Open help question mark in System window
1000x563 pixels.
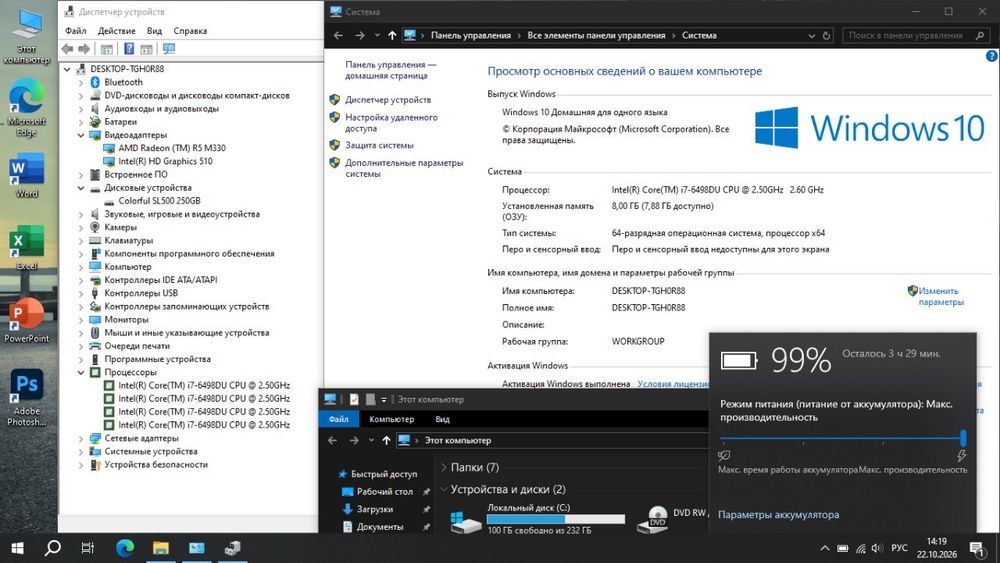[991, 56]
